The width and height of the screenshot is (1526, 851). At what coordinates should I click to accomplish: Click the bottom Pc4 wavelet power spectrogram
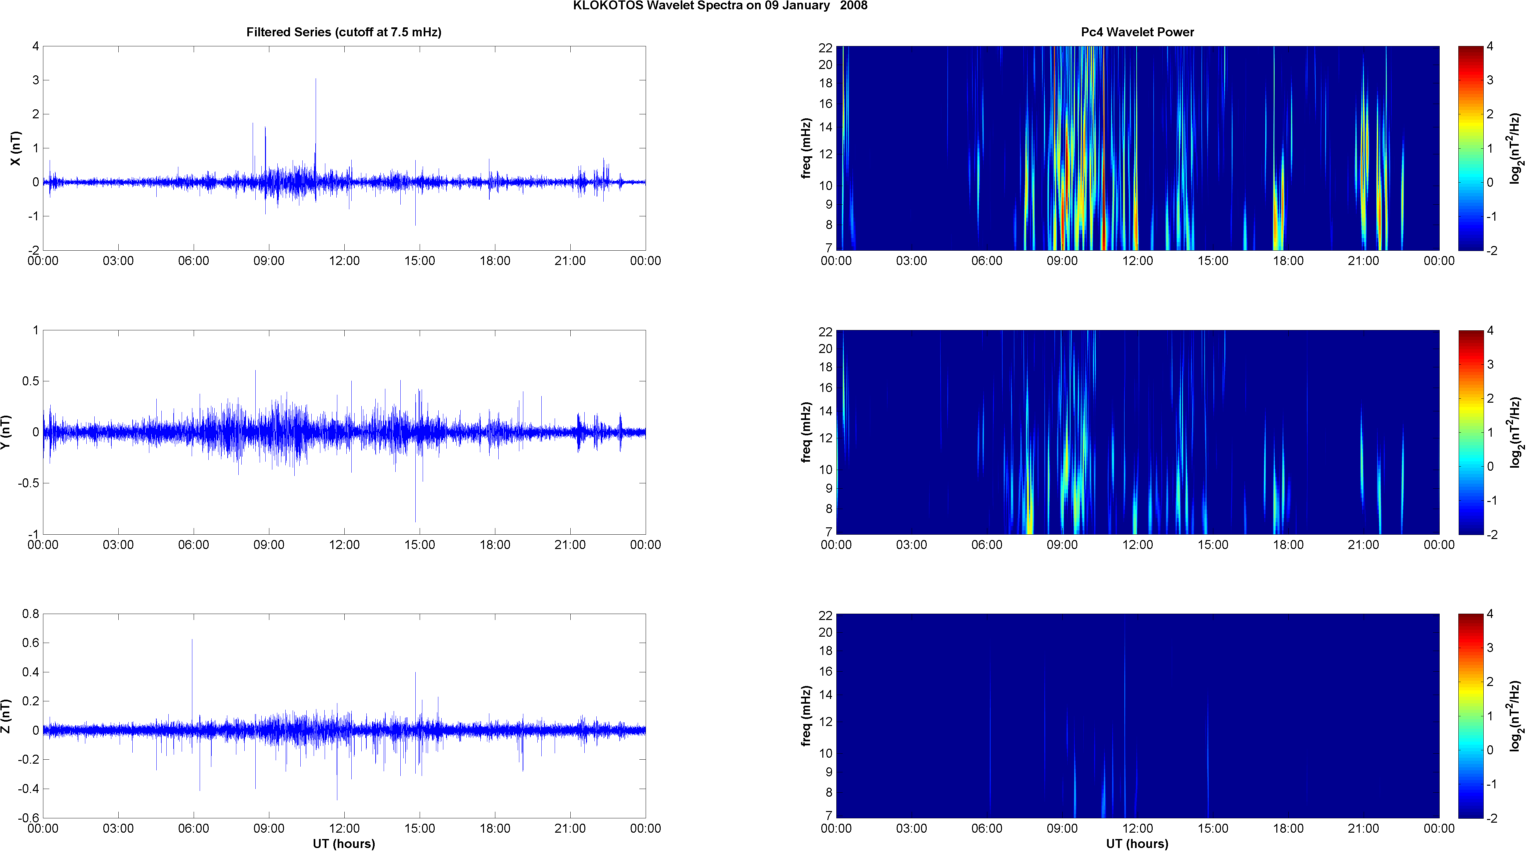pos(1137,716)
